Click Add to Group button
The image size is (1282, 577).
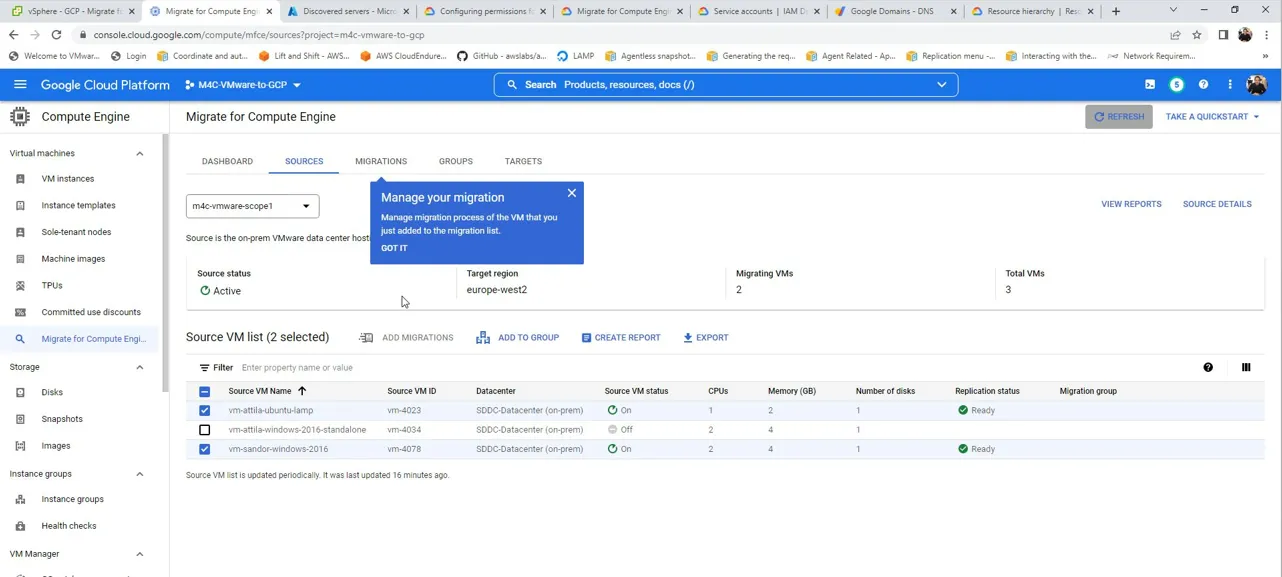pos(518,338)
